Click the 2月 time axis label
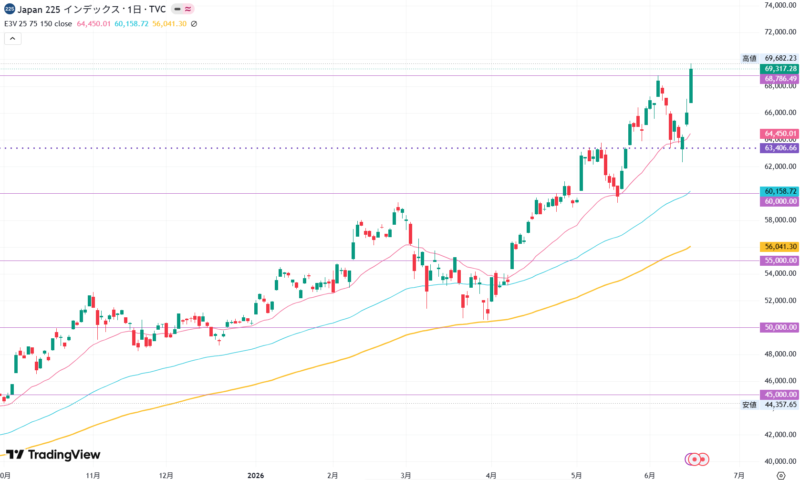 click(x=332, y=475)
